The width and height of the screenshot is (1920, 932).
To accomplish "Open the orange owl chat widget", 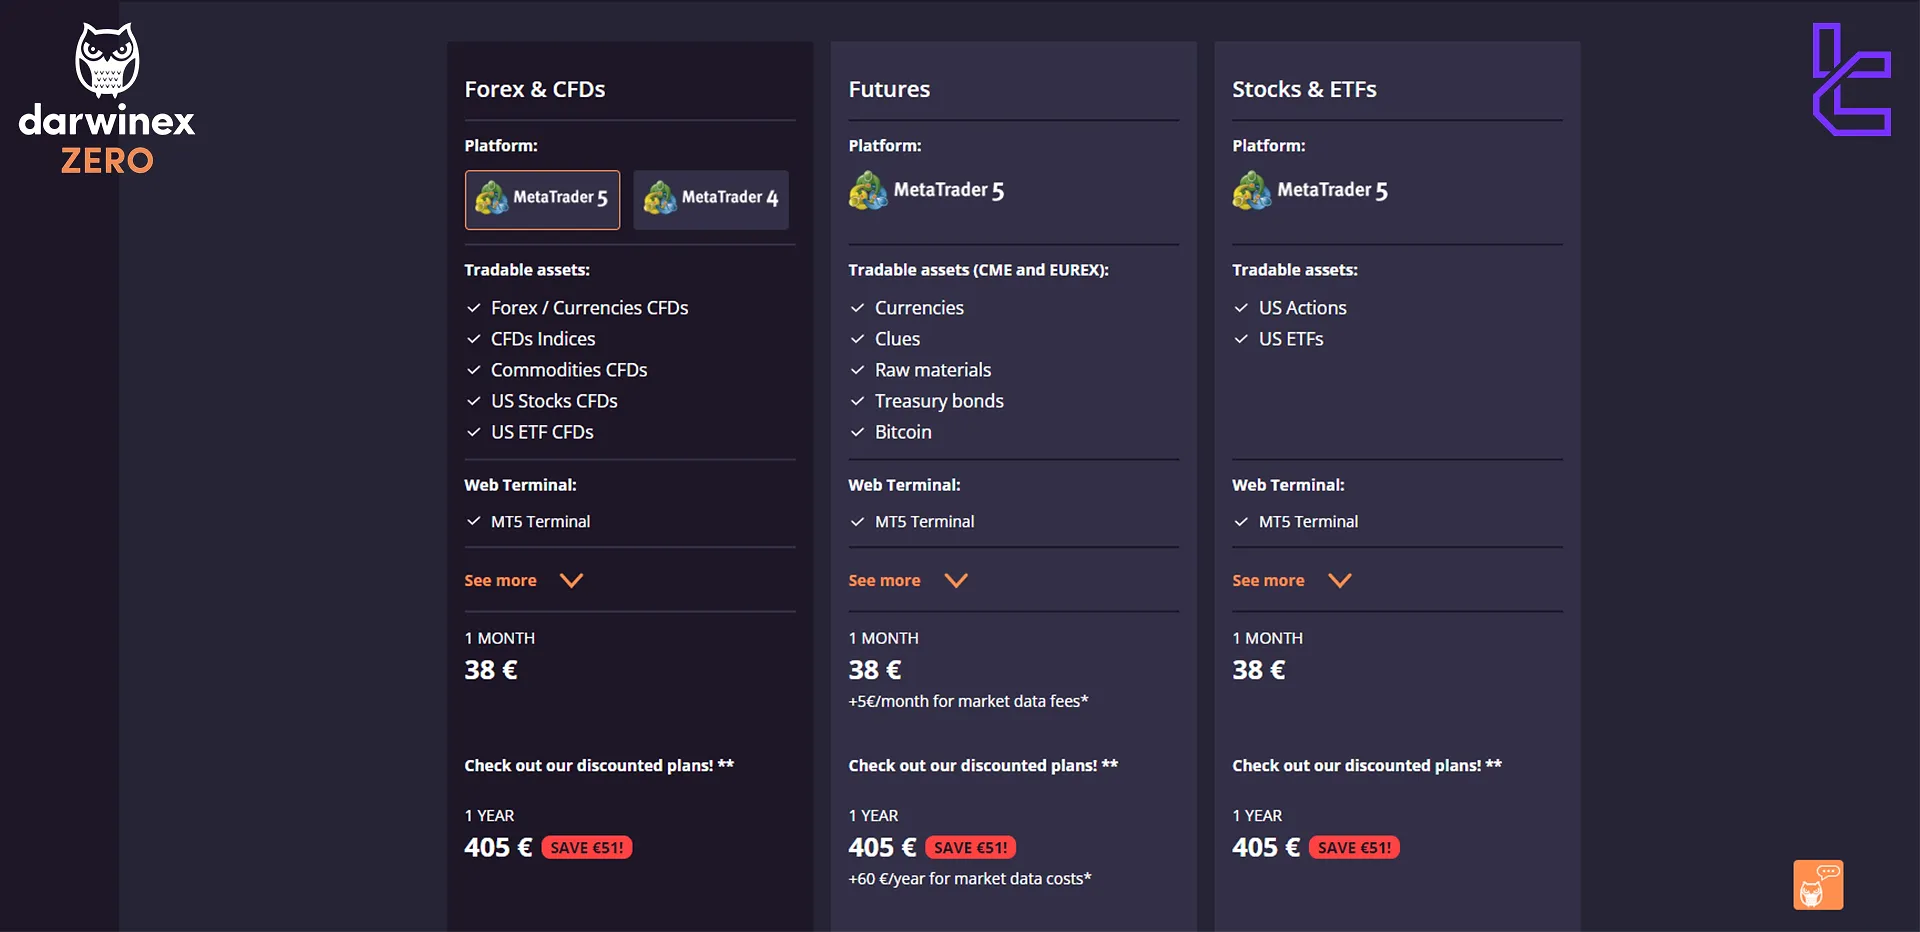I will coord(1817,885).
